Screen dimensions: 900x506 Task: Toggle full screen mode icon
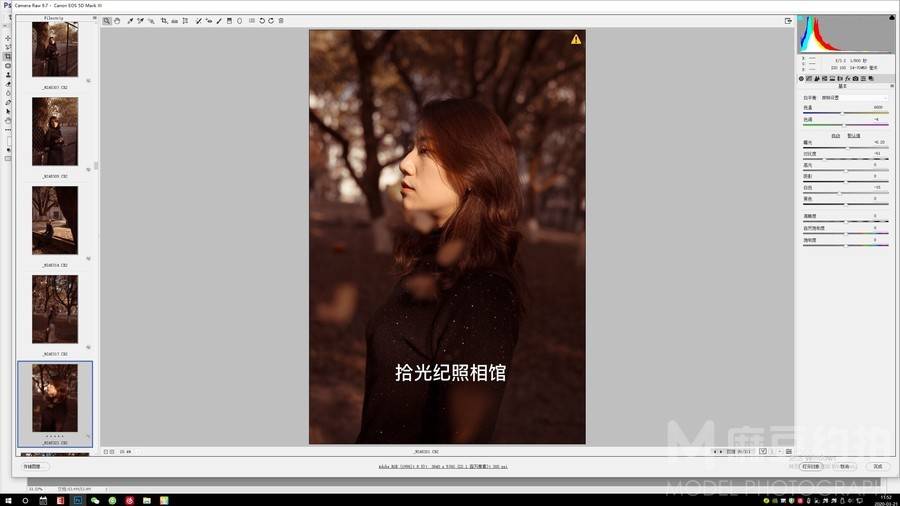tap(788, 21)
